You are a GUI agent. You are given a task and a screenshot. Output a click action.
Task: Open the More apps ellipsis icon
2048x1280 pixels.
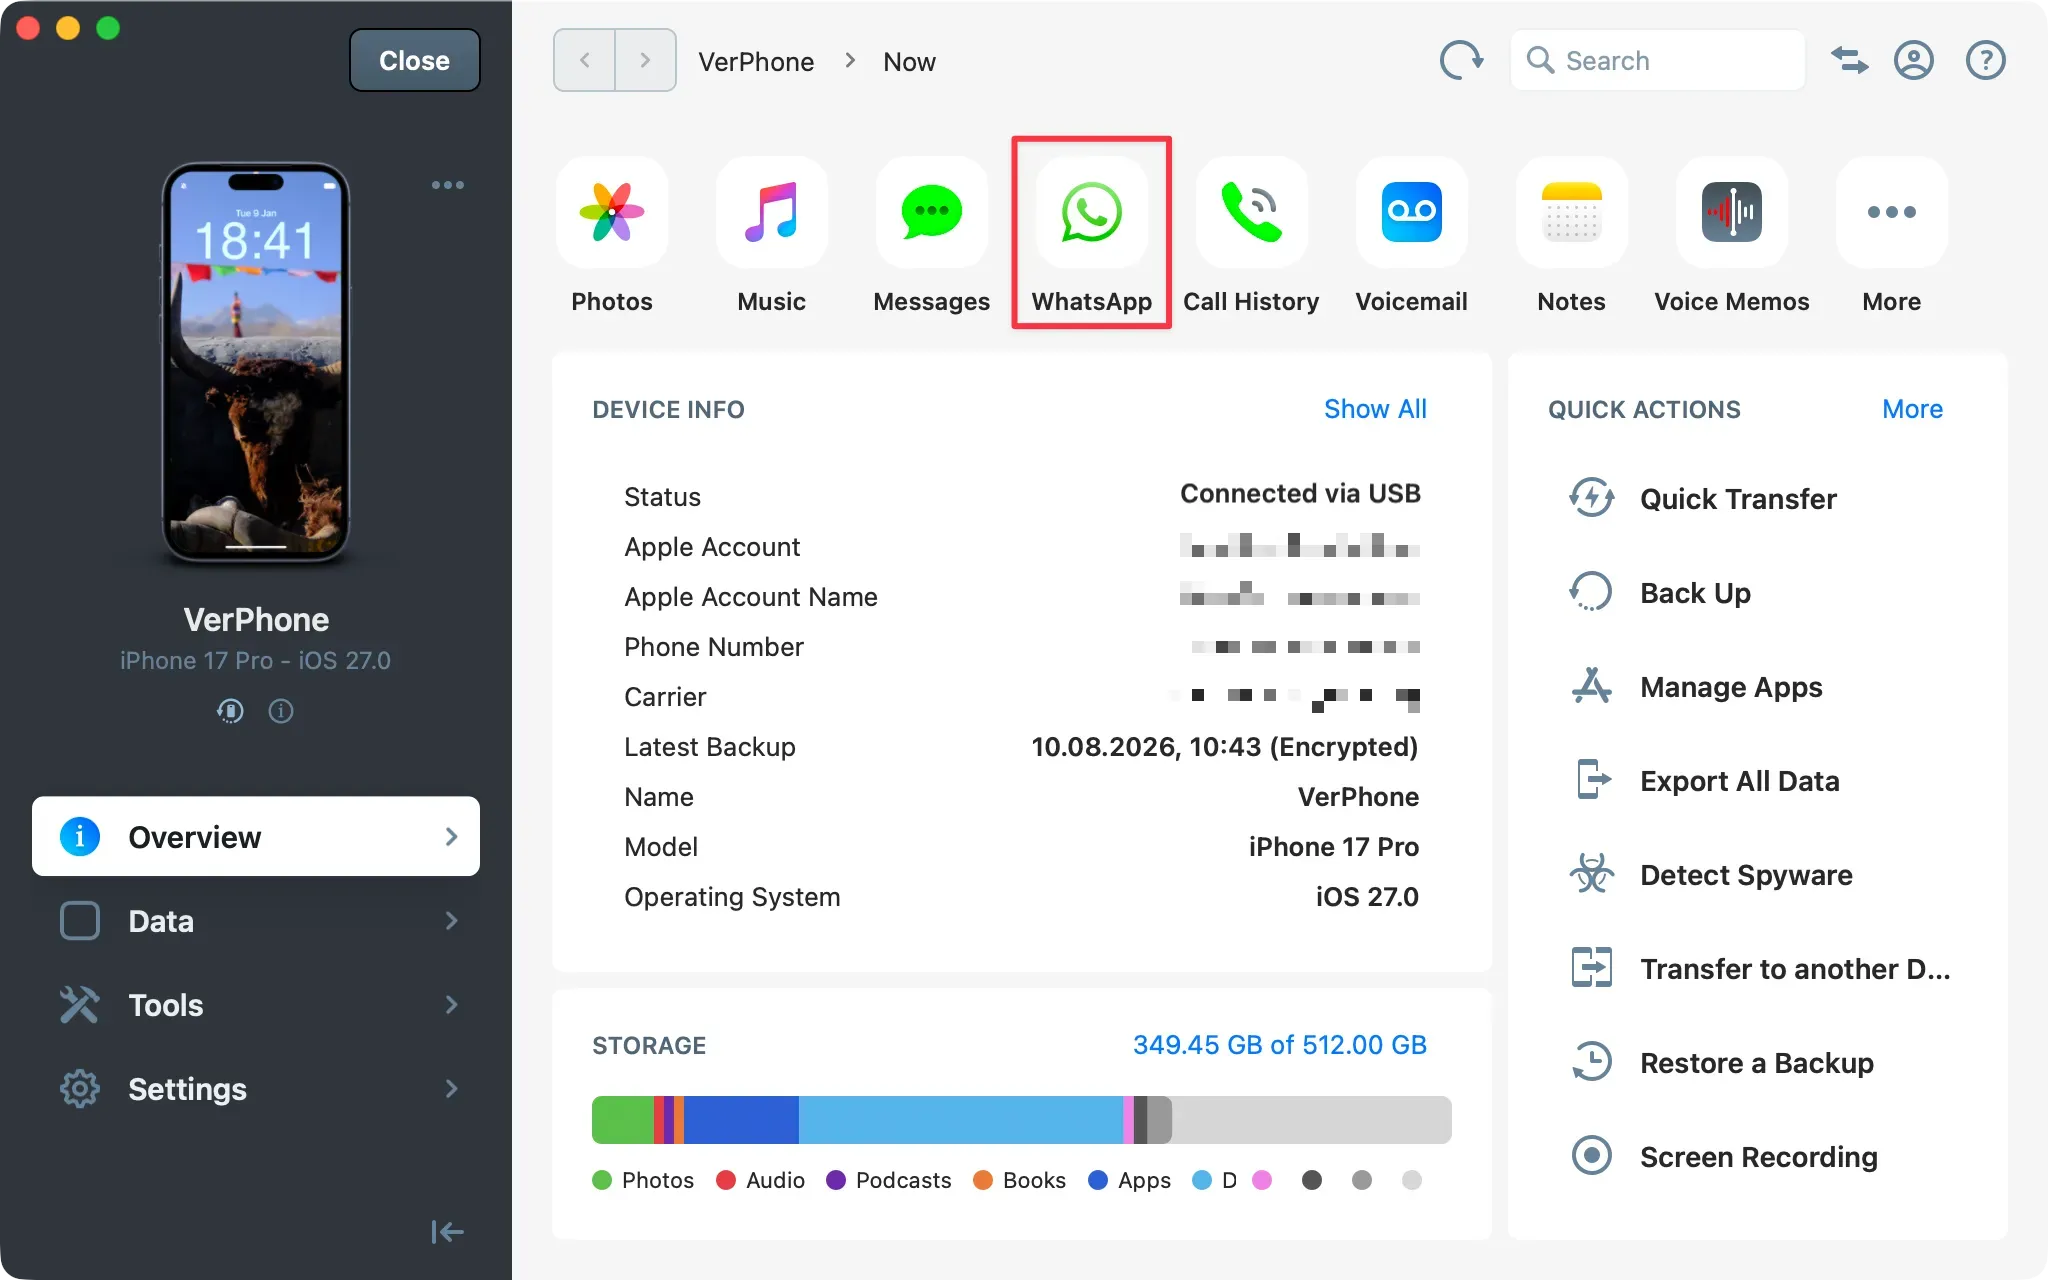click(1892, 211)
